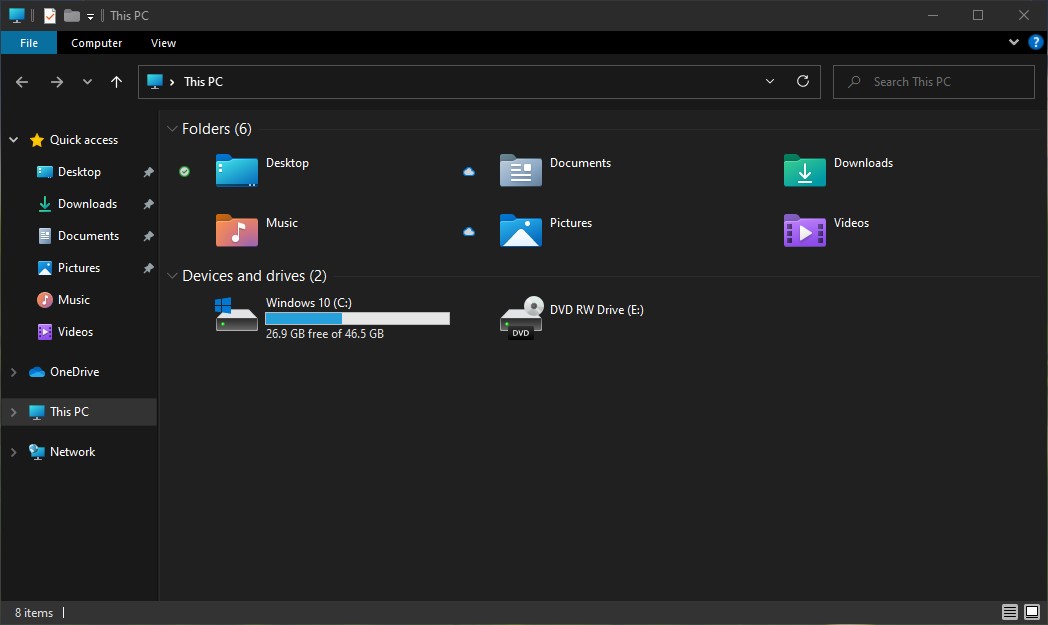Click the This PC breadcrumb in address bar
This screenshot has width=1048, height=625.
coord(203,82)
